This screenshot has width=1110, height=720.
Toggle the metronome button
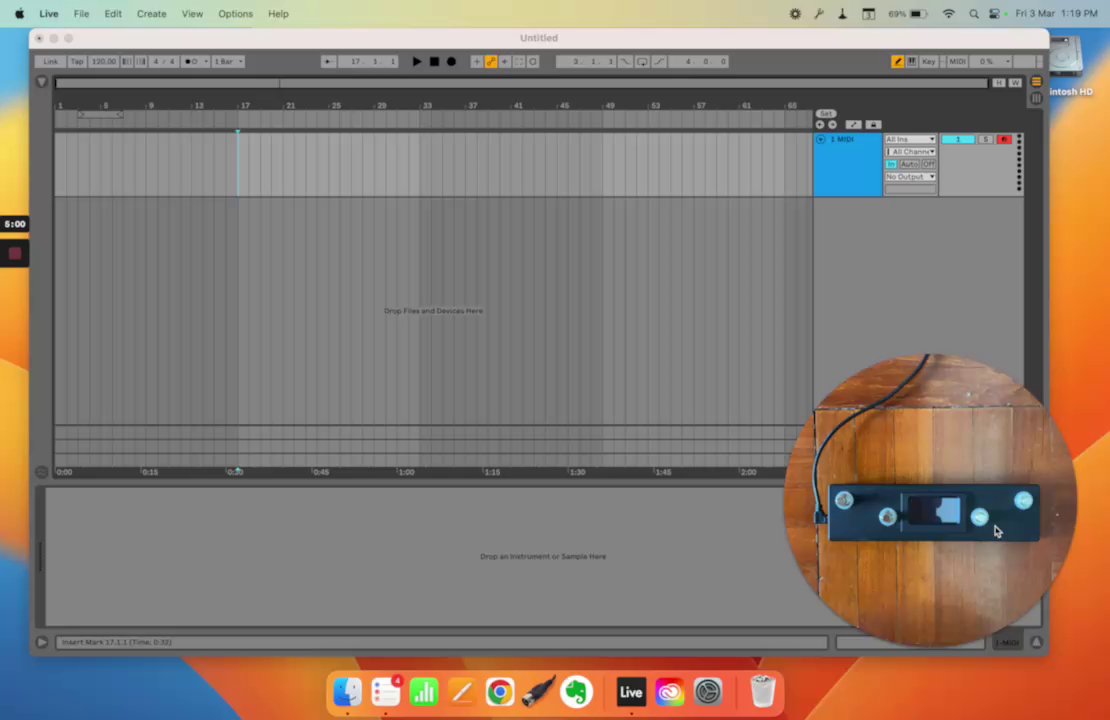click(x=191, y=62)
